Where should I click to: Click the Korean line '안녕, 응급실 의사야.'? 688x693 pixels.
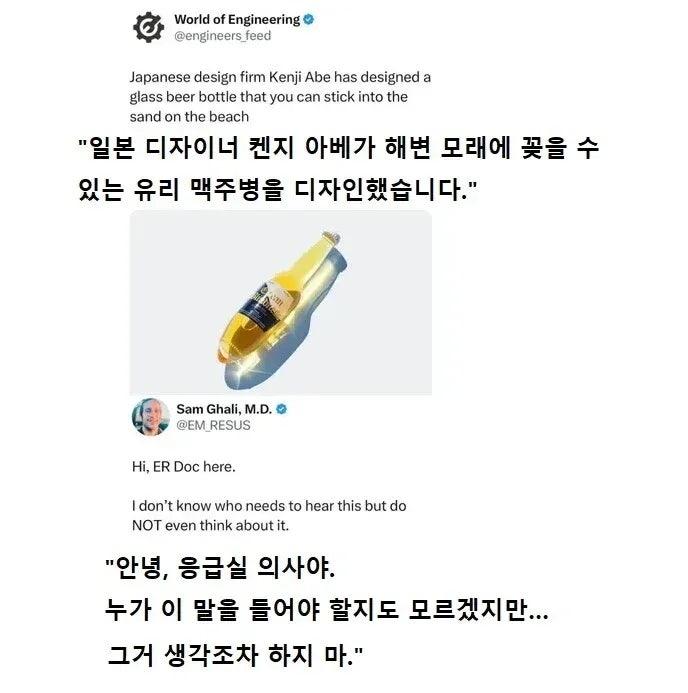pos(220,568)
